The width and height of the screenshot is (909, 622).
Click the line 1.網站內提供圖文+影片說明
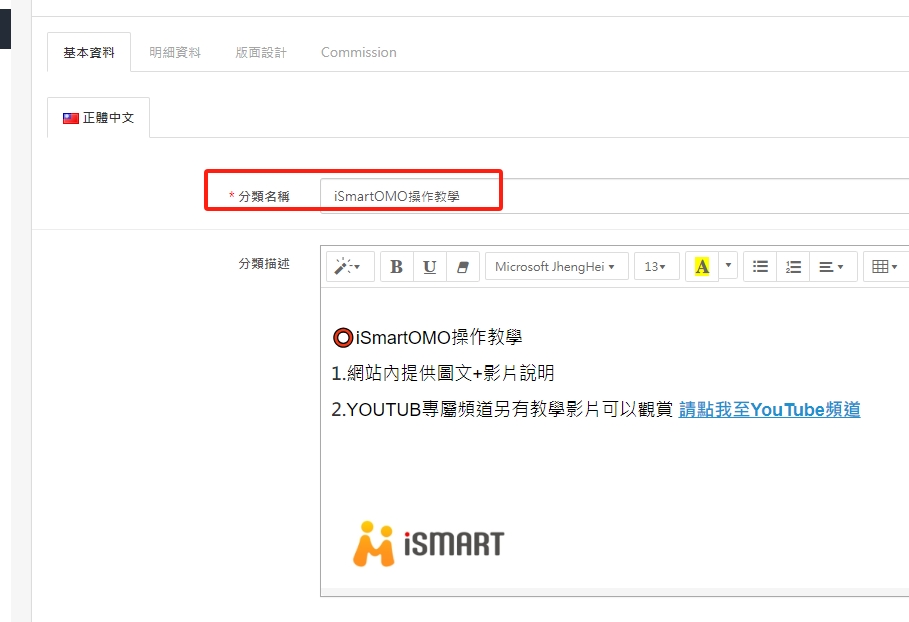tap(443, 373)
